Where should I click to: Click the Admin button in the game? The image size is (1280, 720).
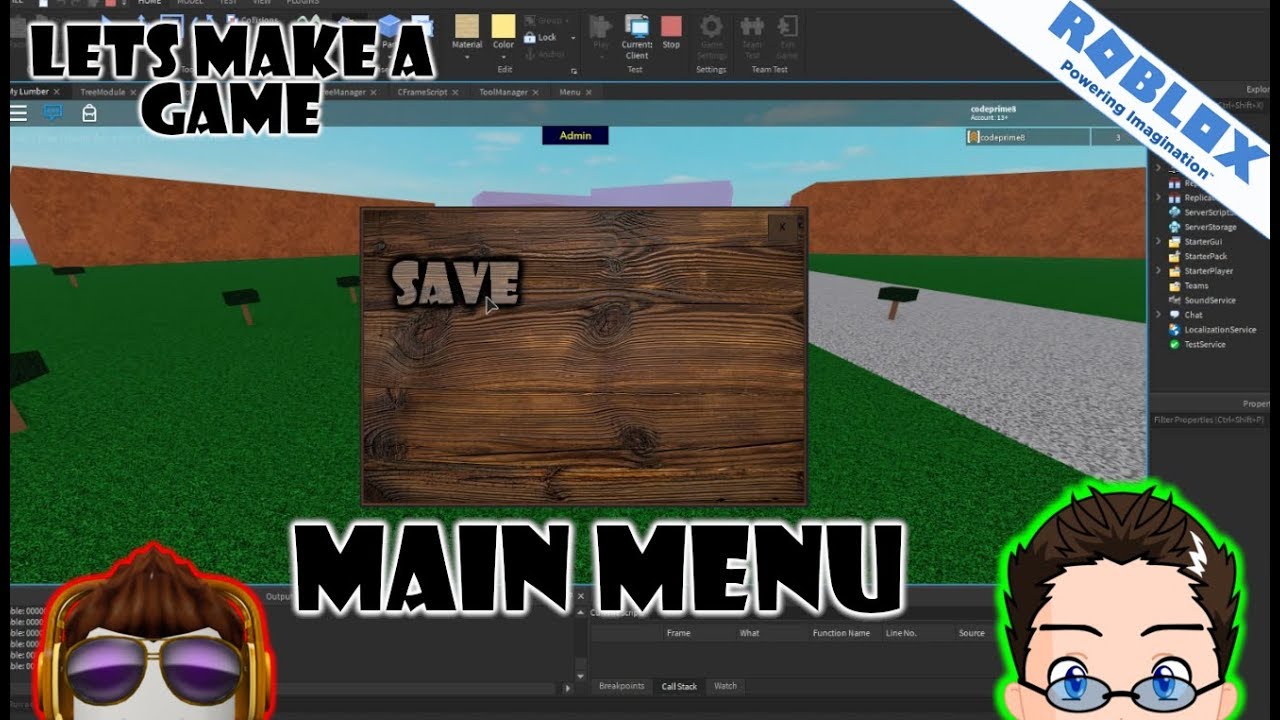(x=575, y=136)
